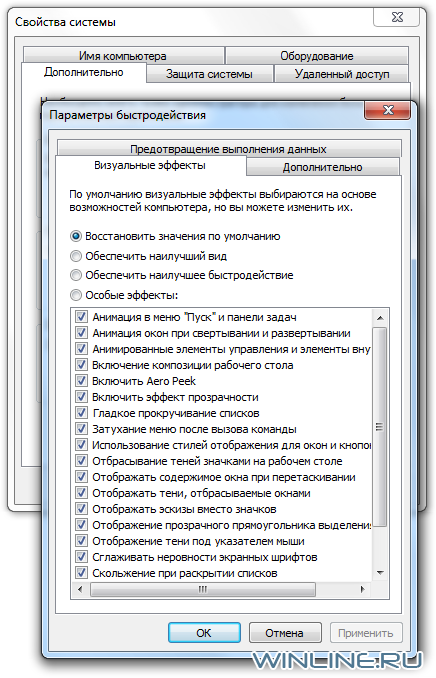Choose "Обеспечить наилучшее быстродействие" radio
436x678 pixels.
pos(76,275)
